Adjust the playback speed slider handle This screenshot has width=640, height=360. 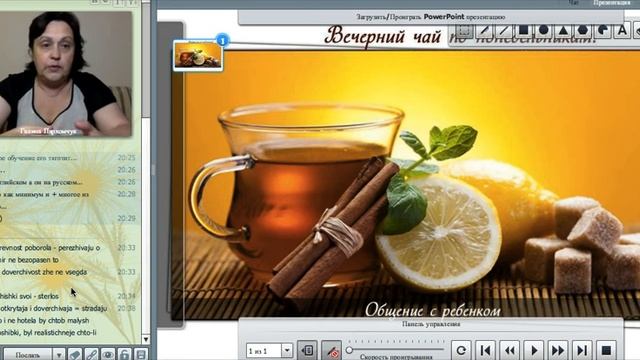tap(349, 350)
